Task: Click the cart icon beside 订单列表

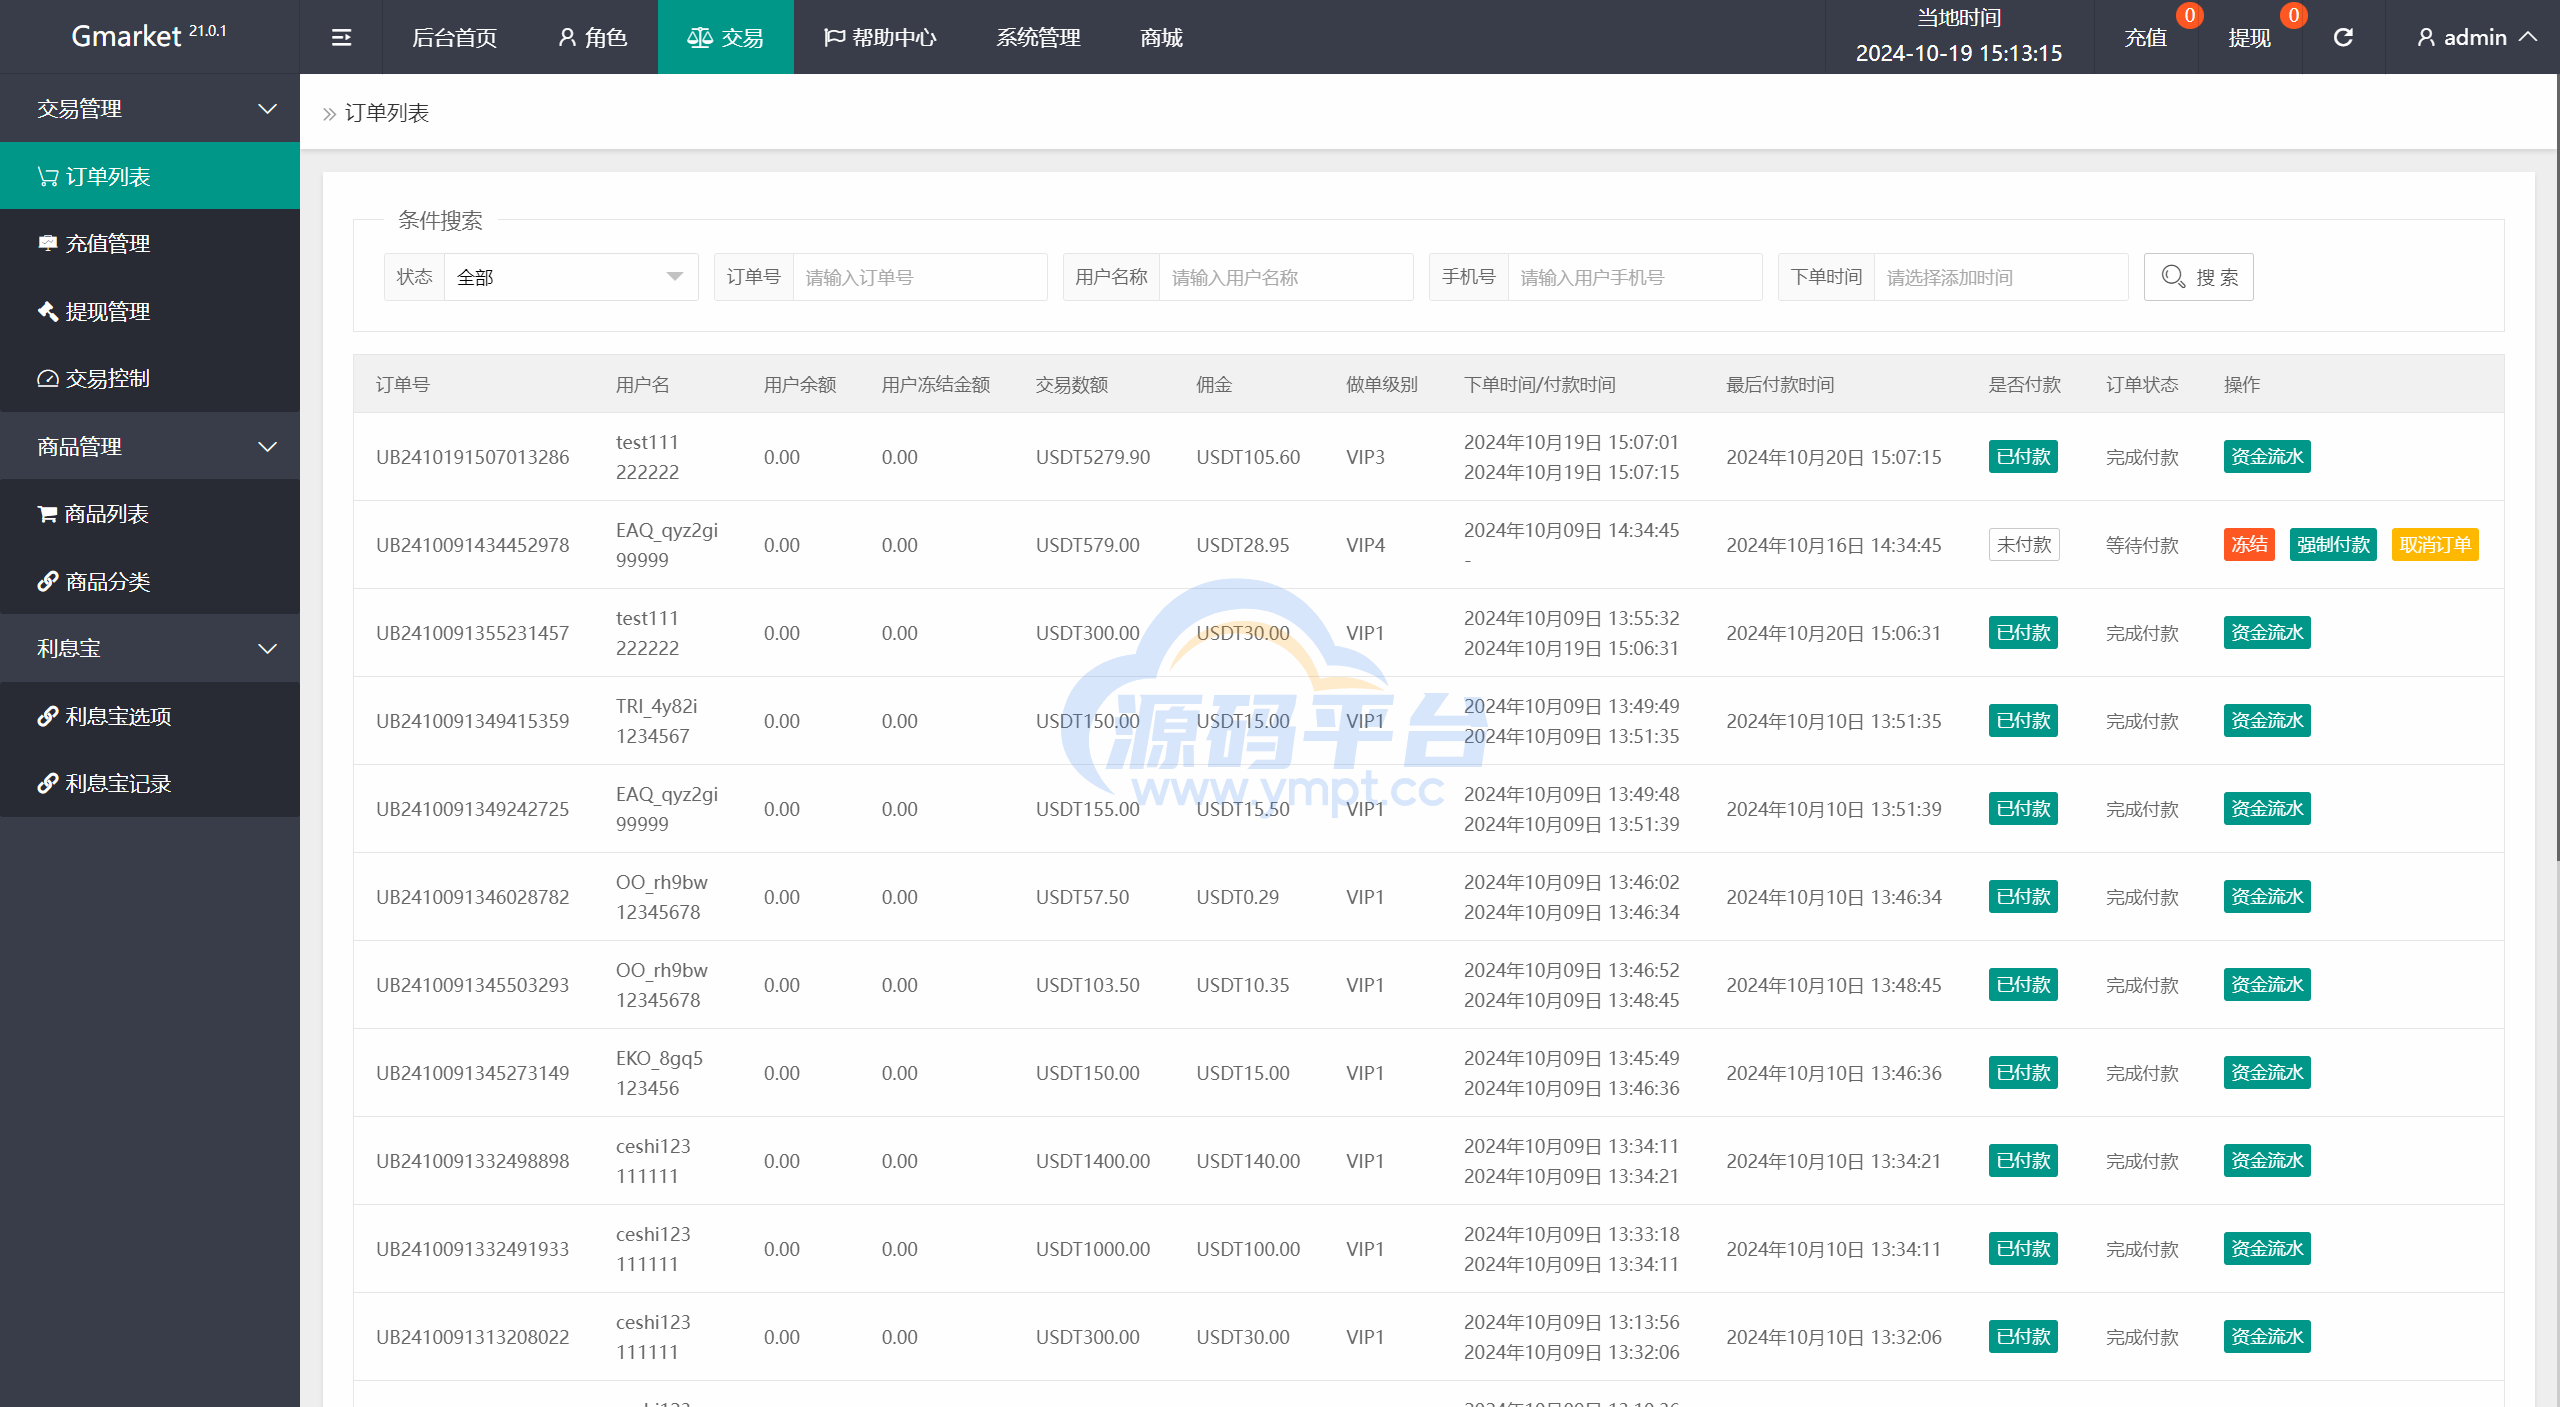Action: coord(48,176)
